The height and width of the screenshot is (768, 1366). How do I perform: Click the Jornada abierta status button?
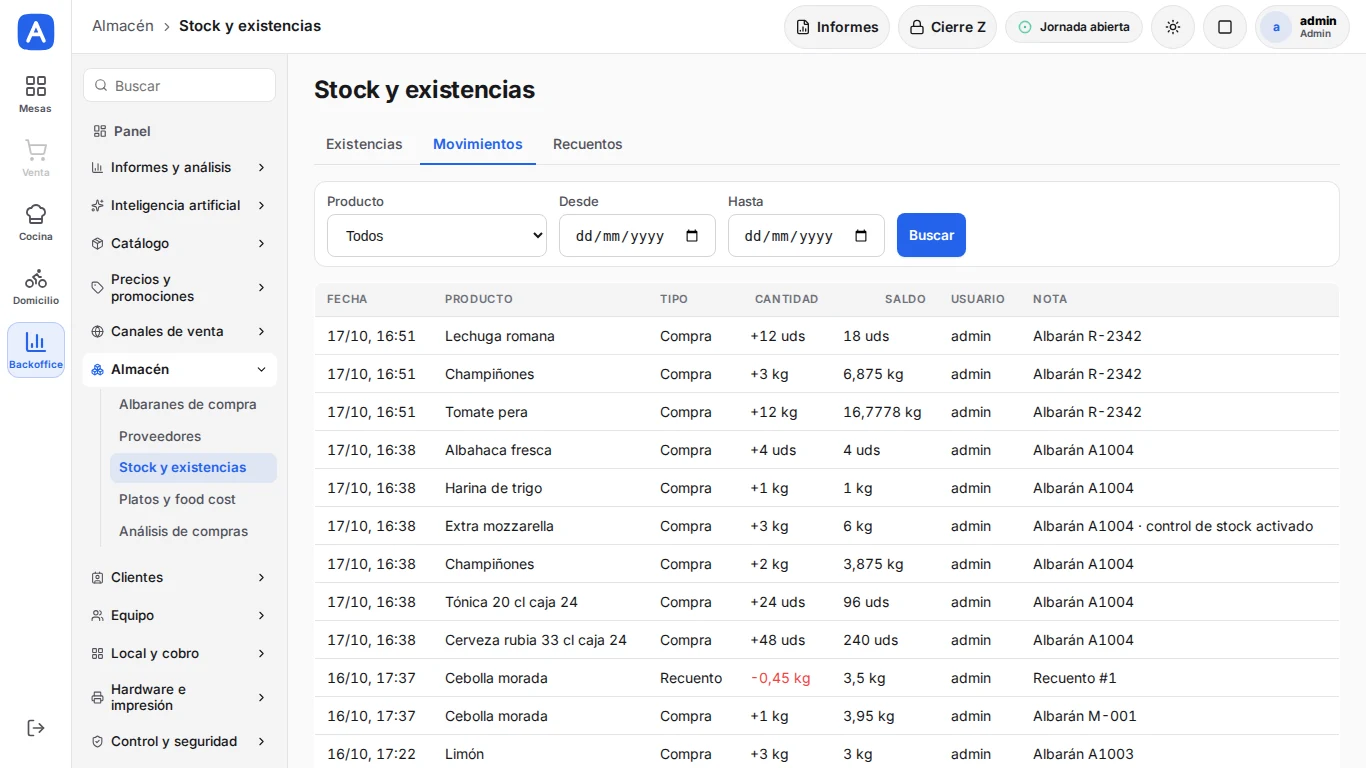(1074, 27)
